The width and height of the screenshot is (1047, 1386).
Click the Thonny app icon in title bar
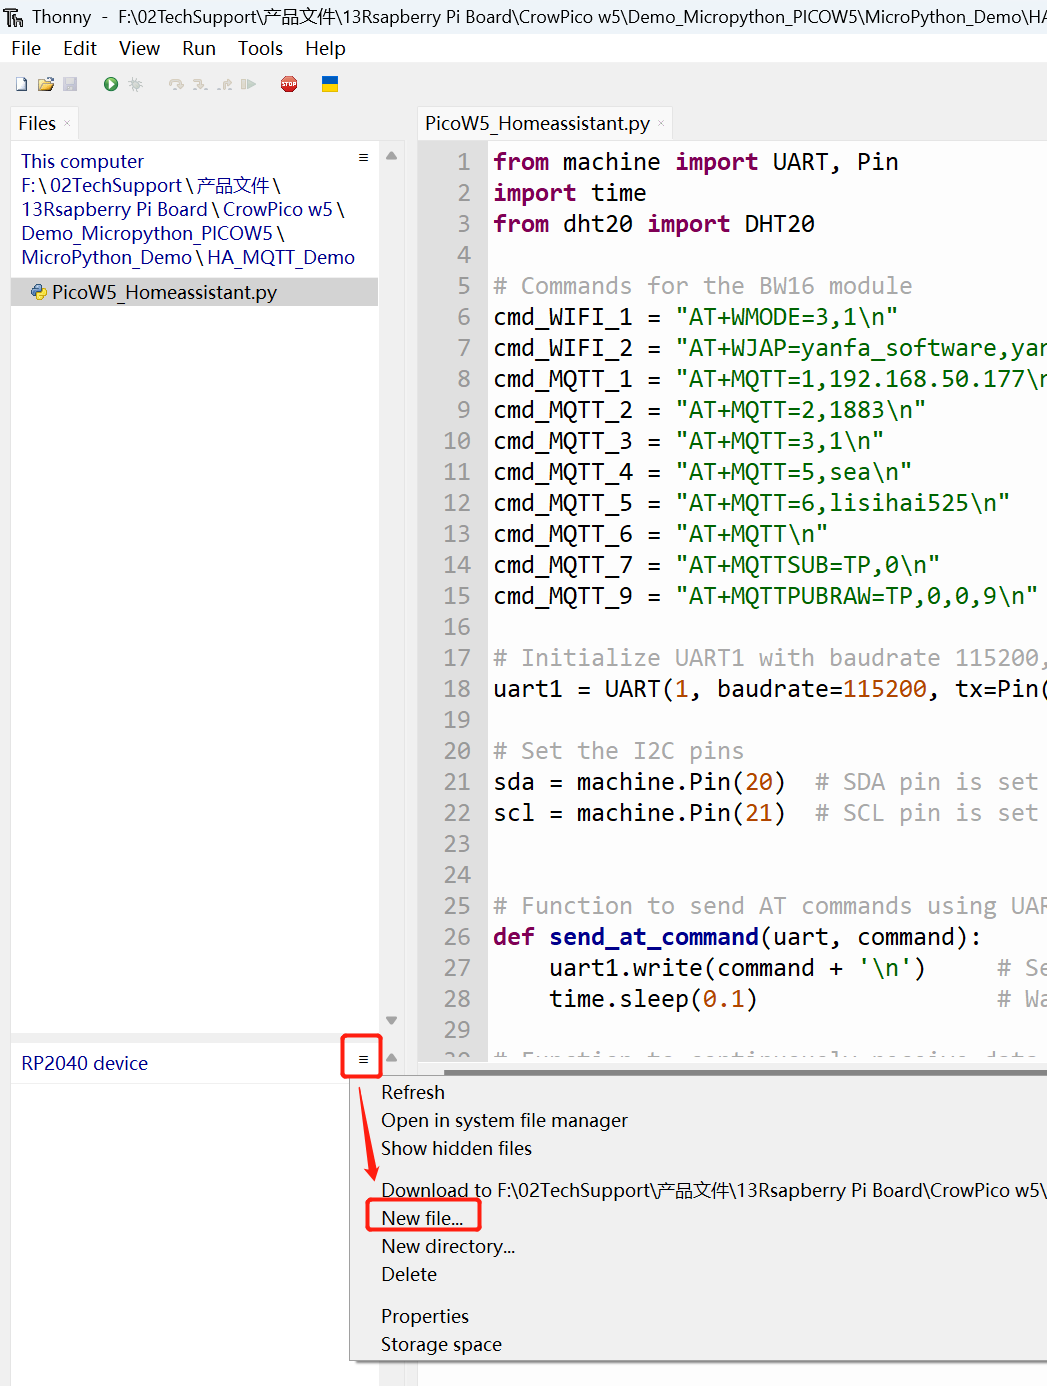(14, 17)
